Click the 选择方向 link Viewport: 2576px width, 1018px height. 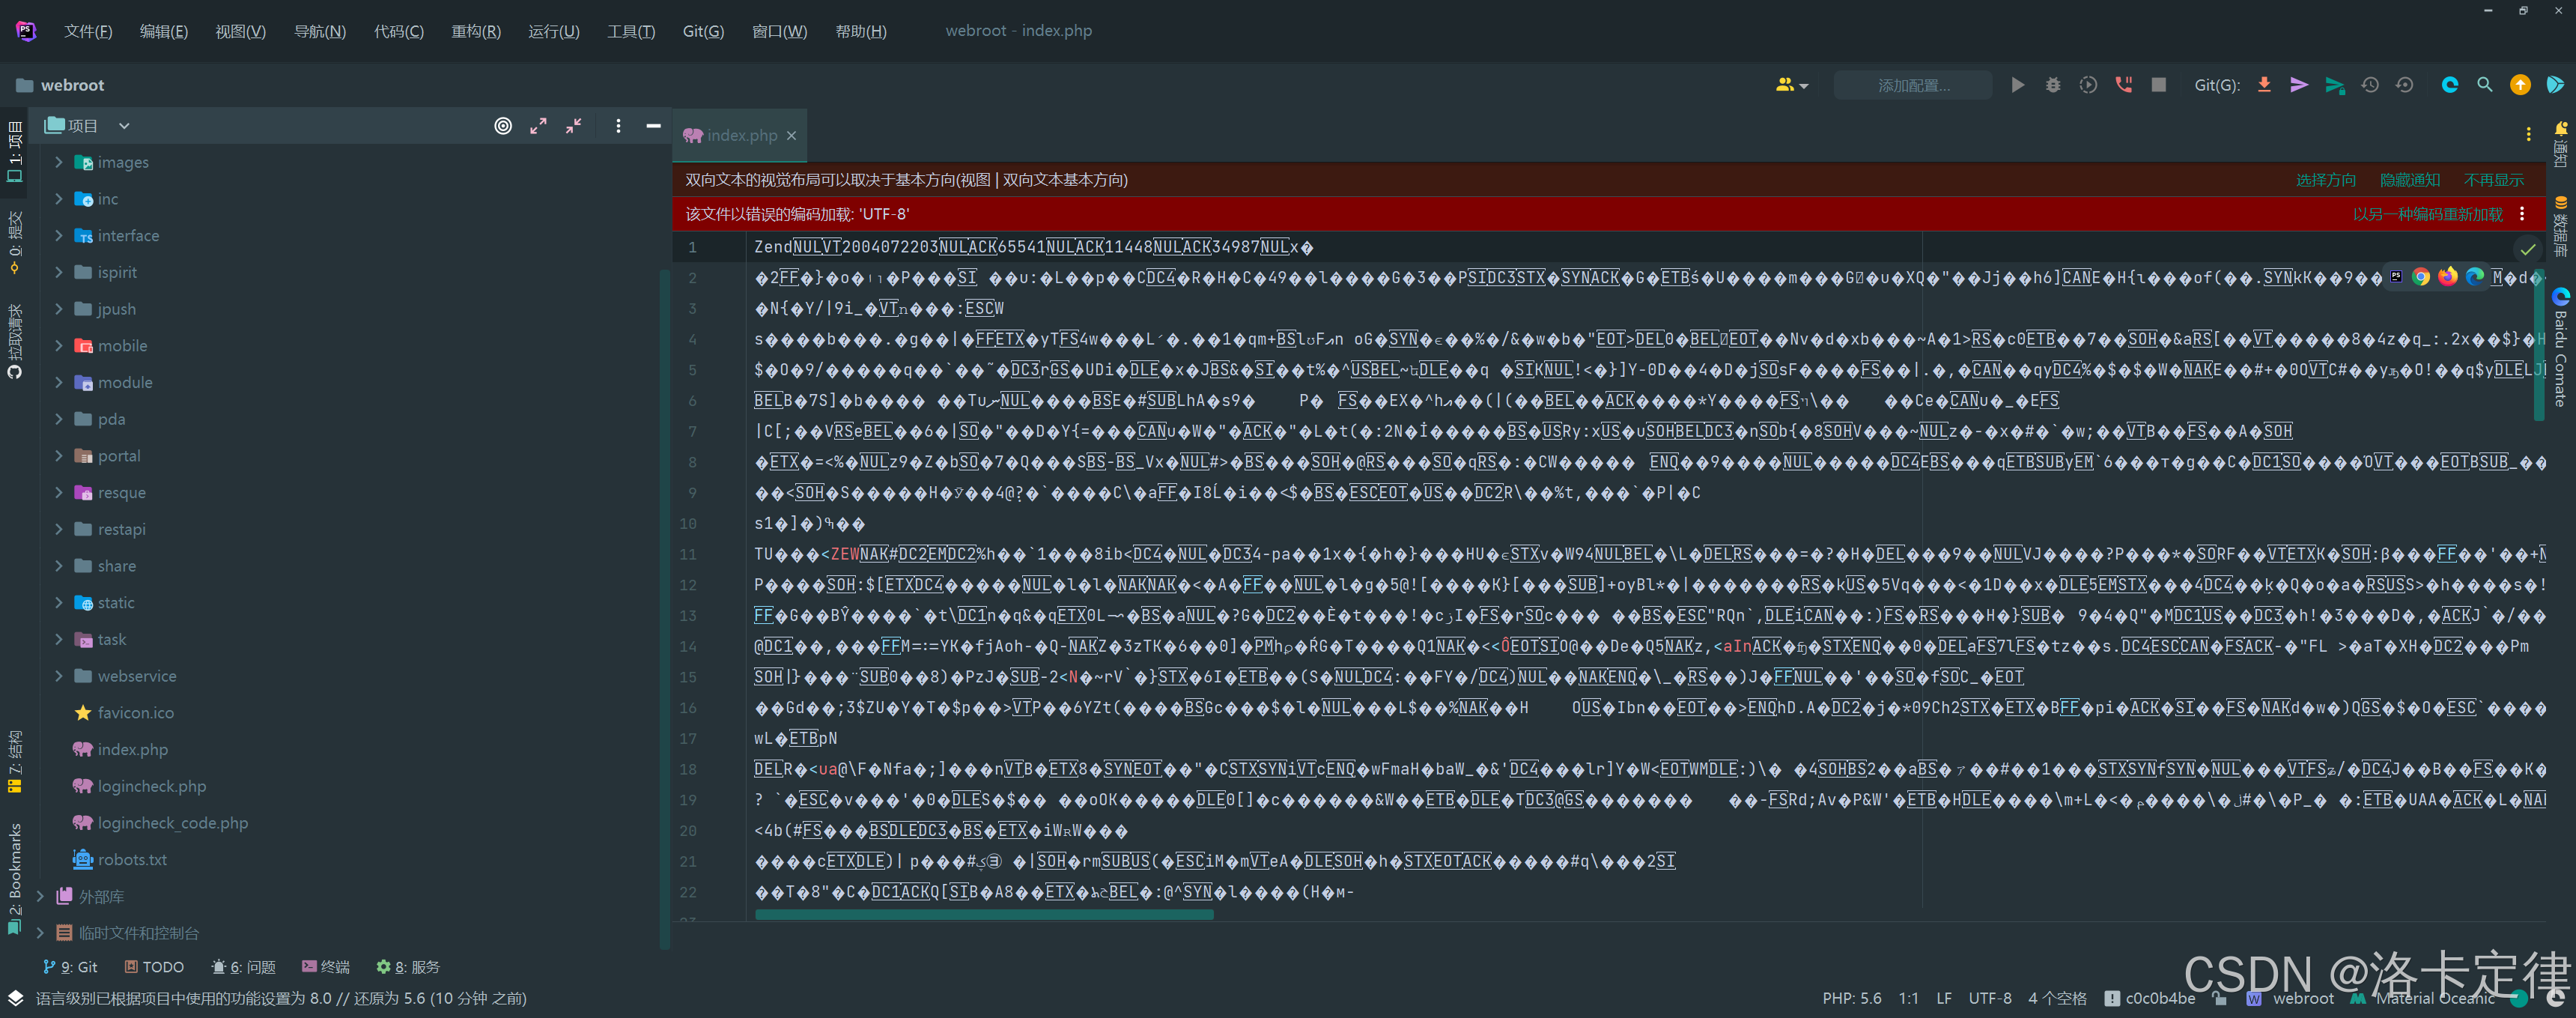point(2325,180)
